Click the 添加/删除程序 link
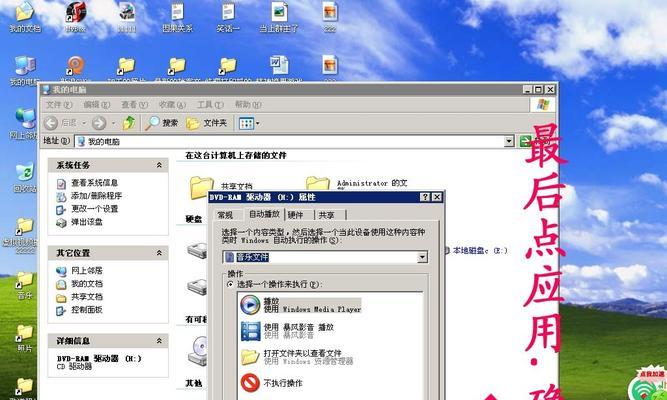This screenshot has width=667, height=400. tap(96, 196)
